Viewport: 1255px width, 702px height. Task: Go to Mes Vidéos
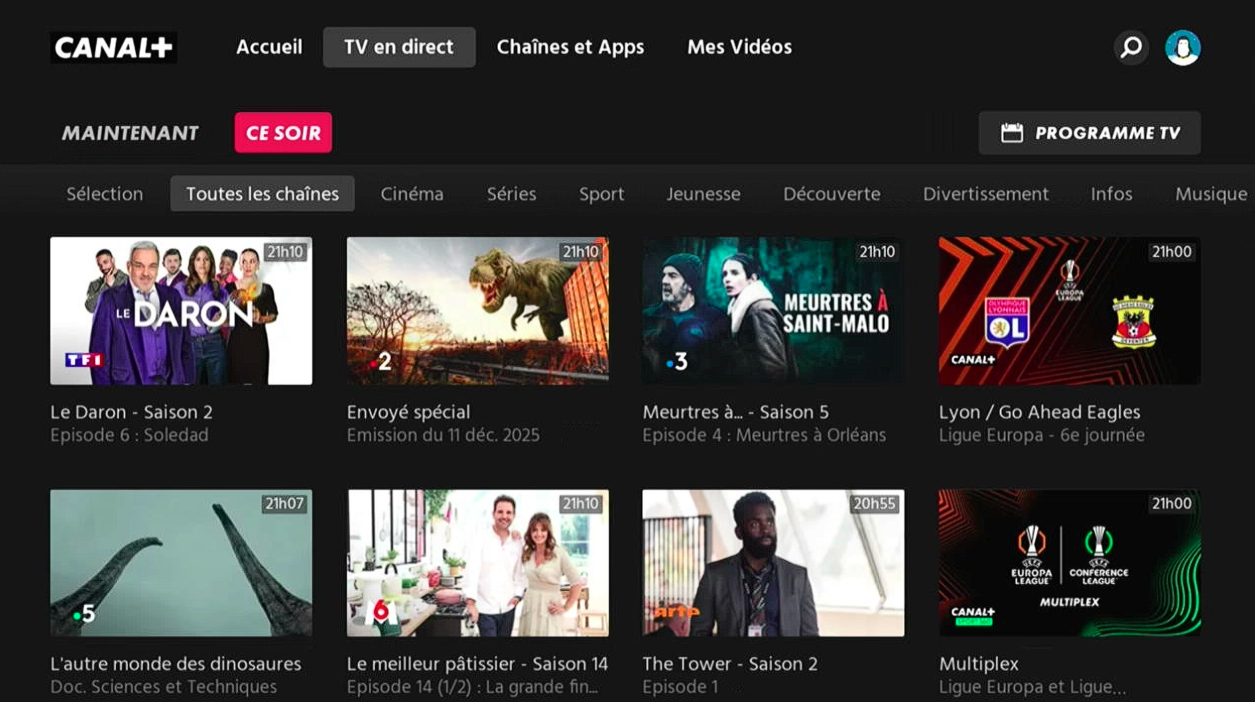(x=739, y=47)
